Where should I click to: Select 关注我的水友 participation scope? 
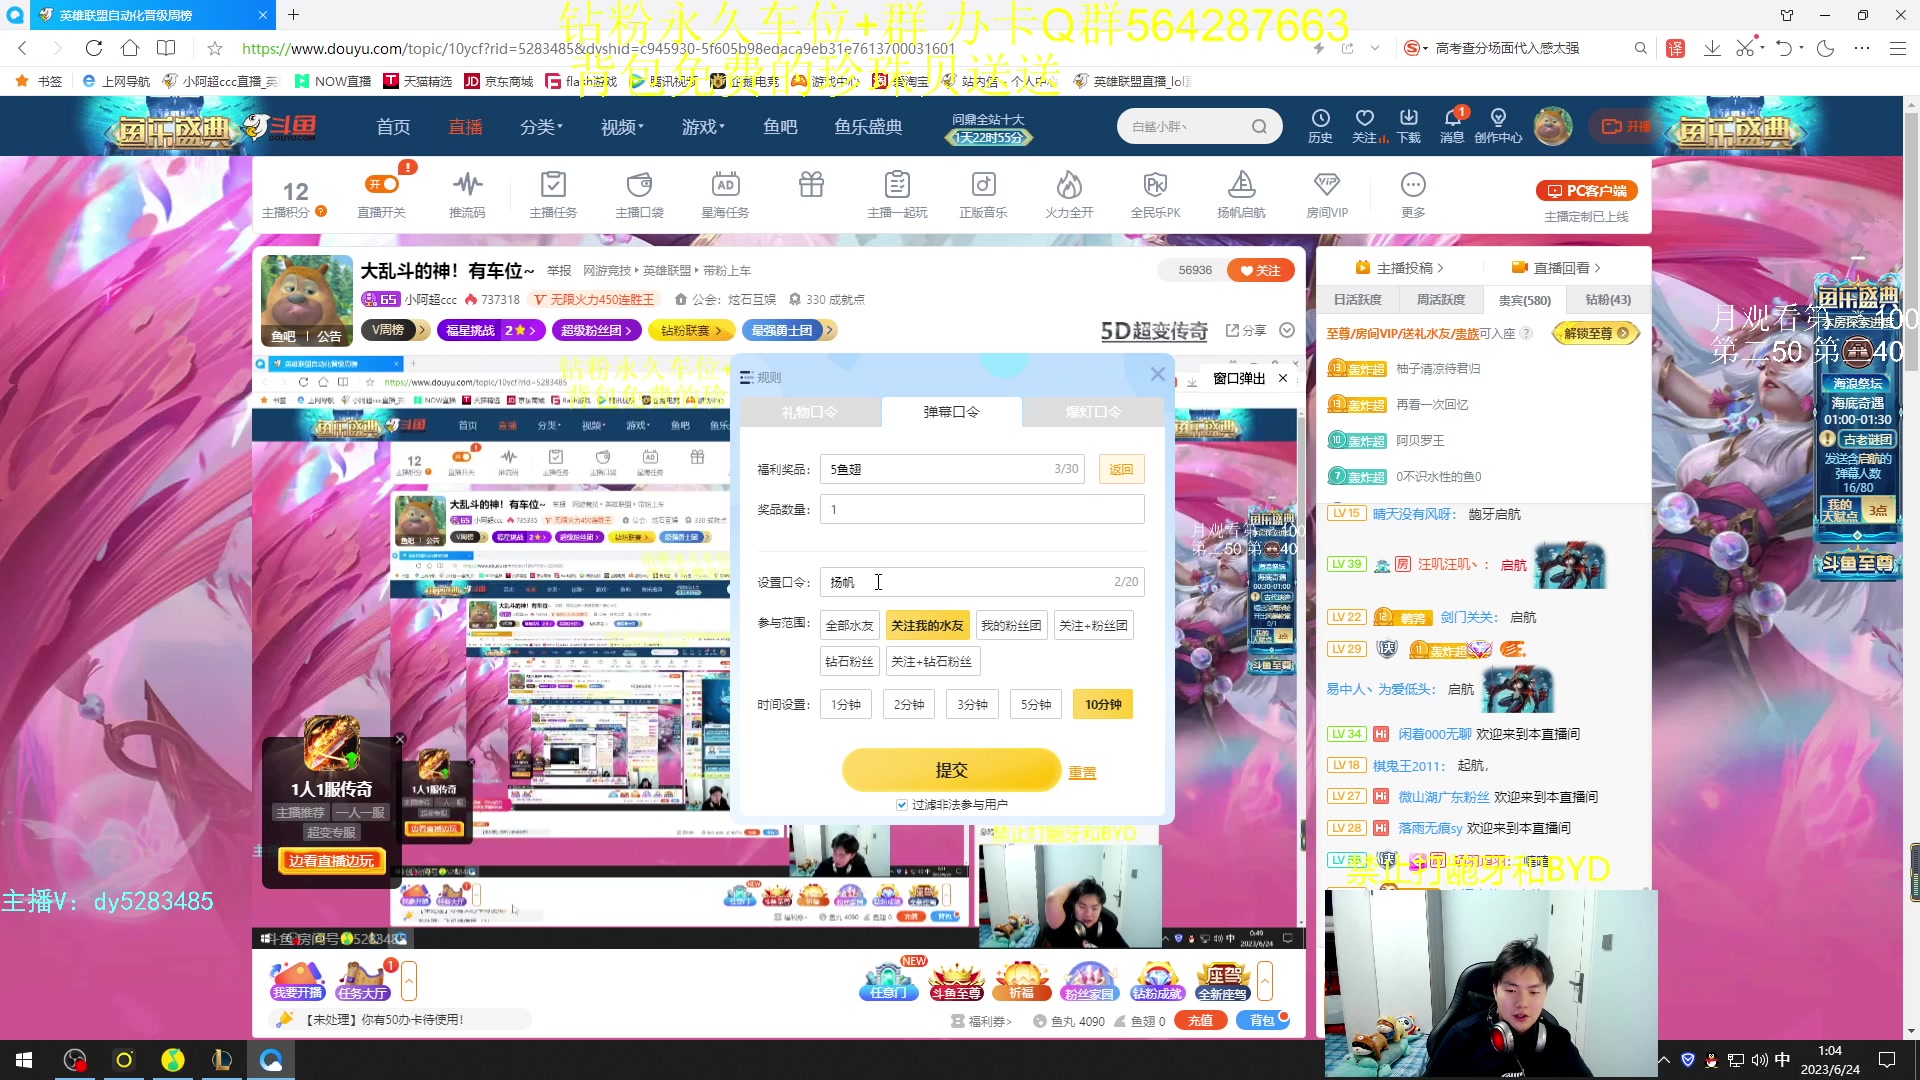click(927, 624)
